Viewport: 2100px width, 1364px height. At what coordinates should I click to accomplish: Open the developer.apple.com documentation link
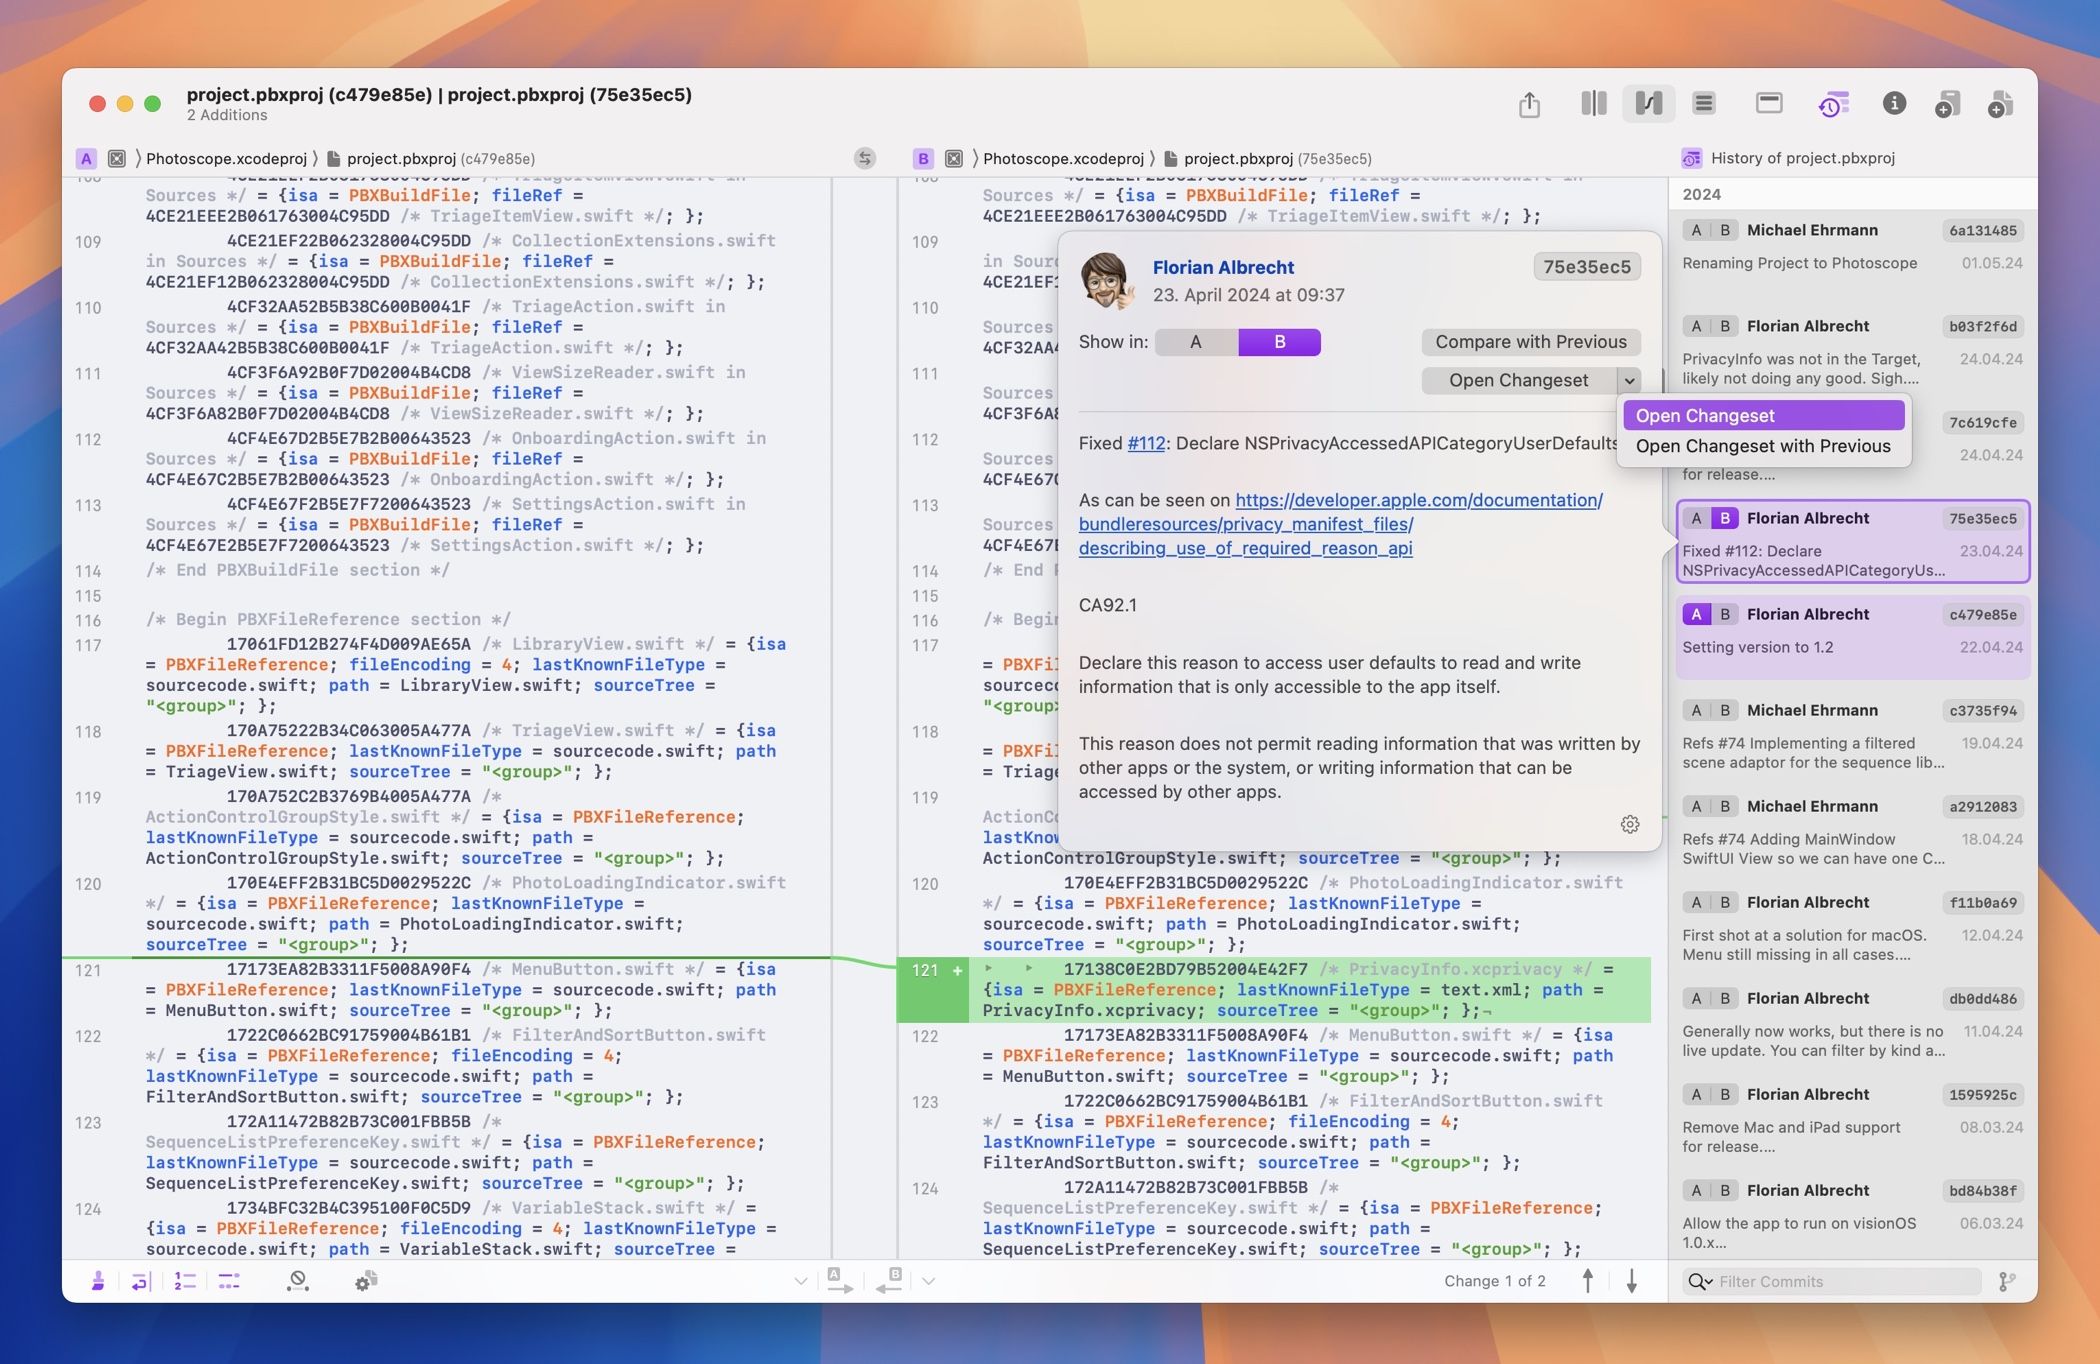[x=1341, y=524]
